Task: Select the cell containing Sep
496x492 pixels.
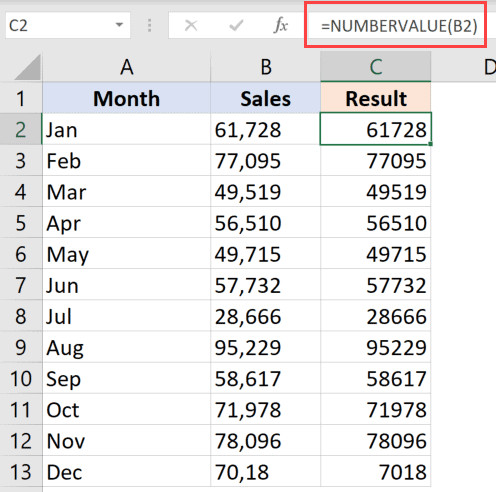Action: 127,378
